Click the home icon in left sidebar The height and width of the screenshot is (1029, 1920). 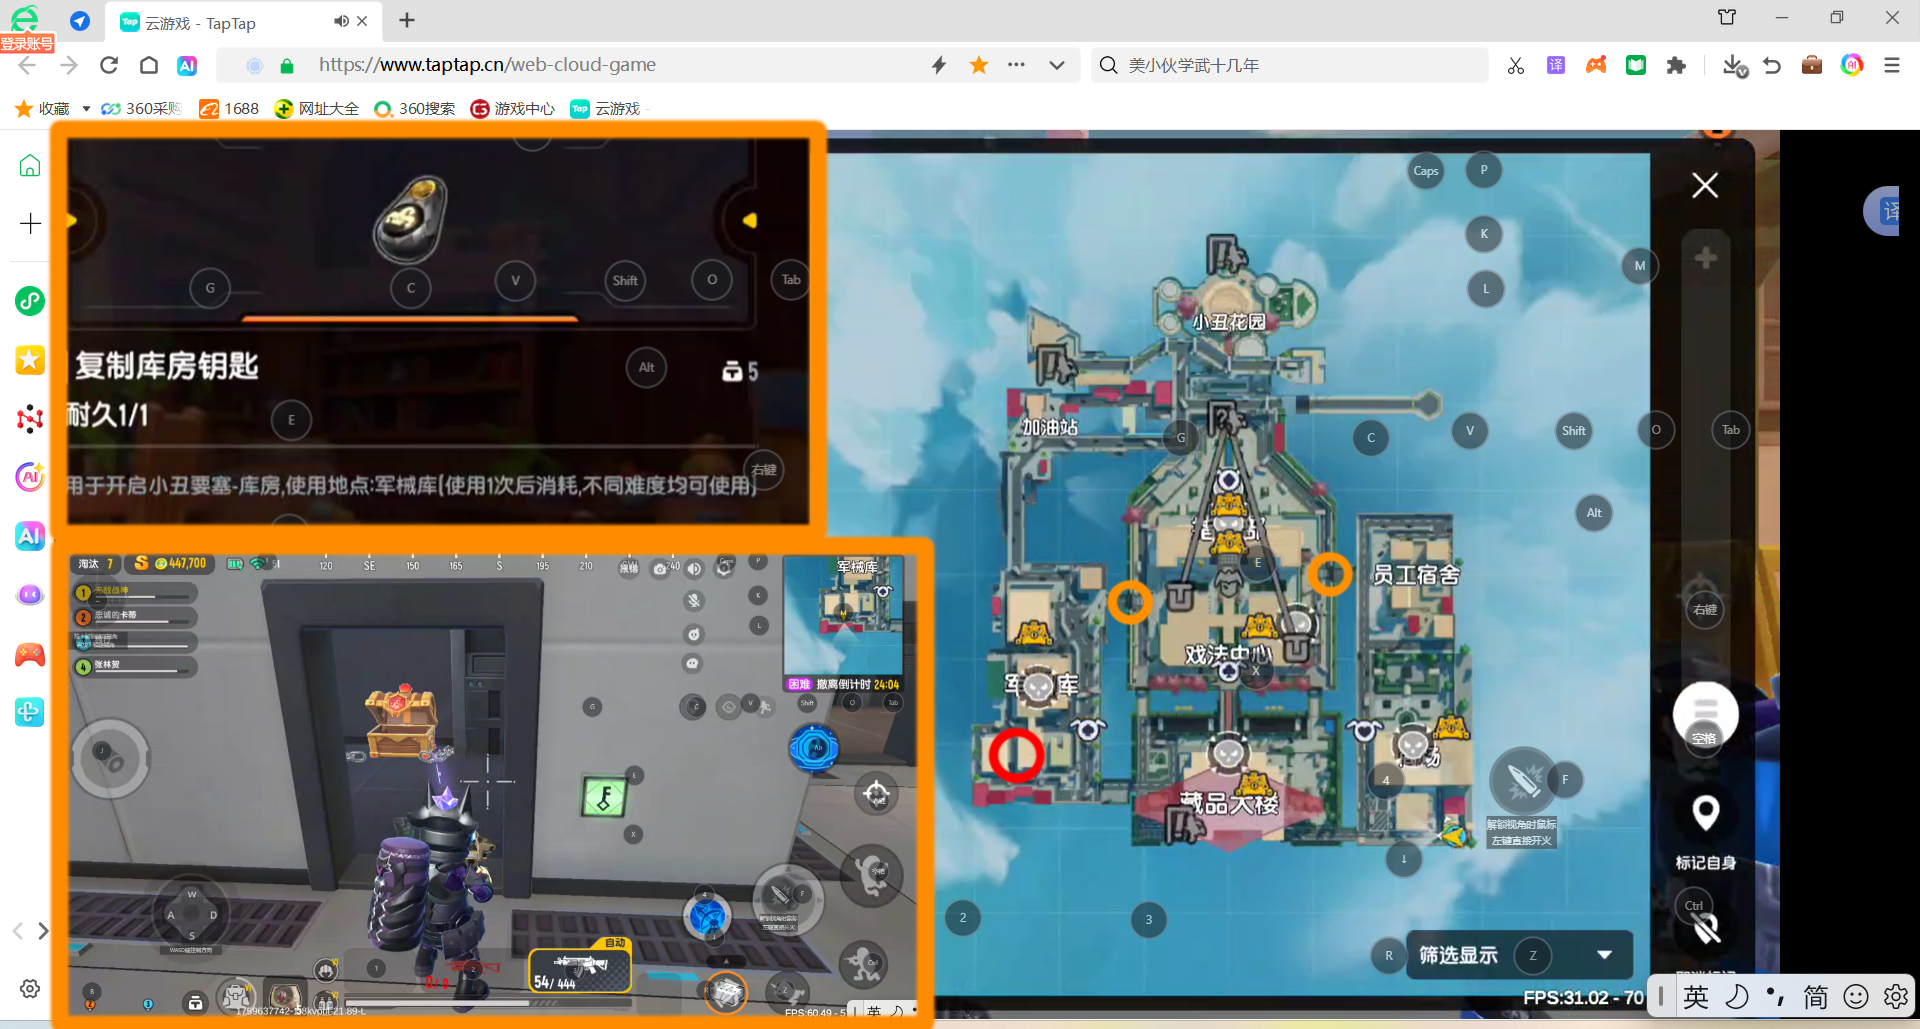(30, 166)
